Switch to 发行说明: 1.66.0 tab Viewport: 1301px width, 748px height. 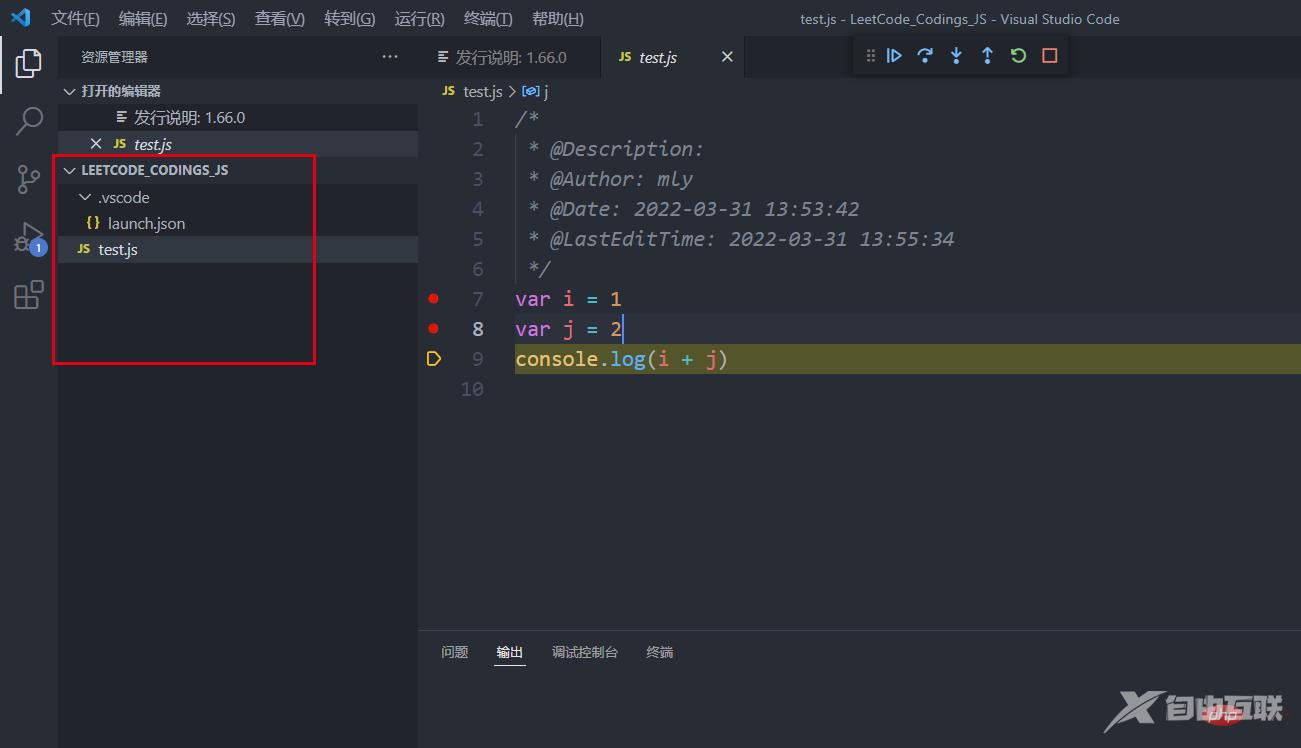(x=510, y=57)
